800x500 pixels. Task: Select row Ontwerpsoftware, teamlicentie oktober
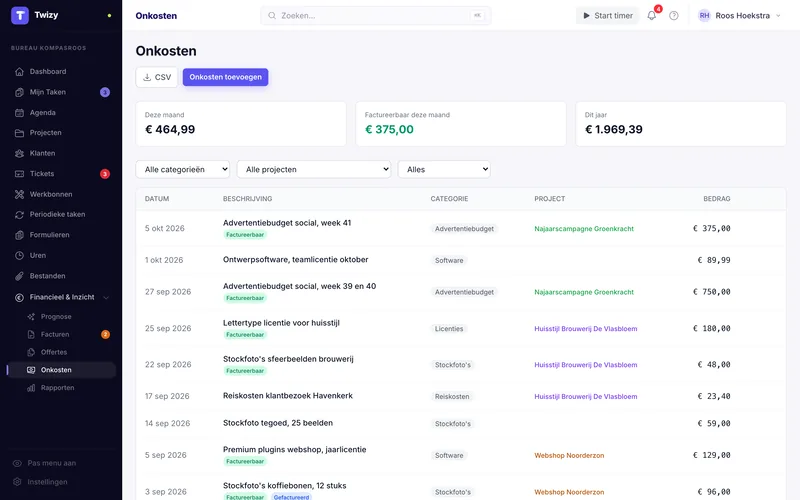tap(461, 260)
